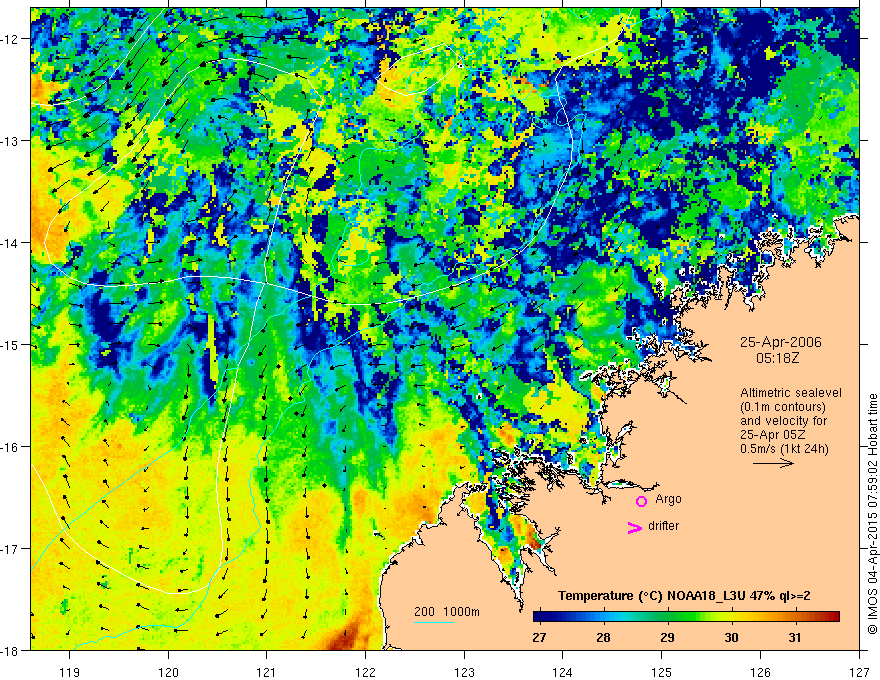Click the '05:18Z' time label
Viewport: 880px width, 680px height.
pos(777,358)
